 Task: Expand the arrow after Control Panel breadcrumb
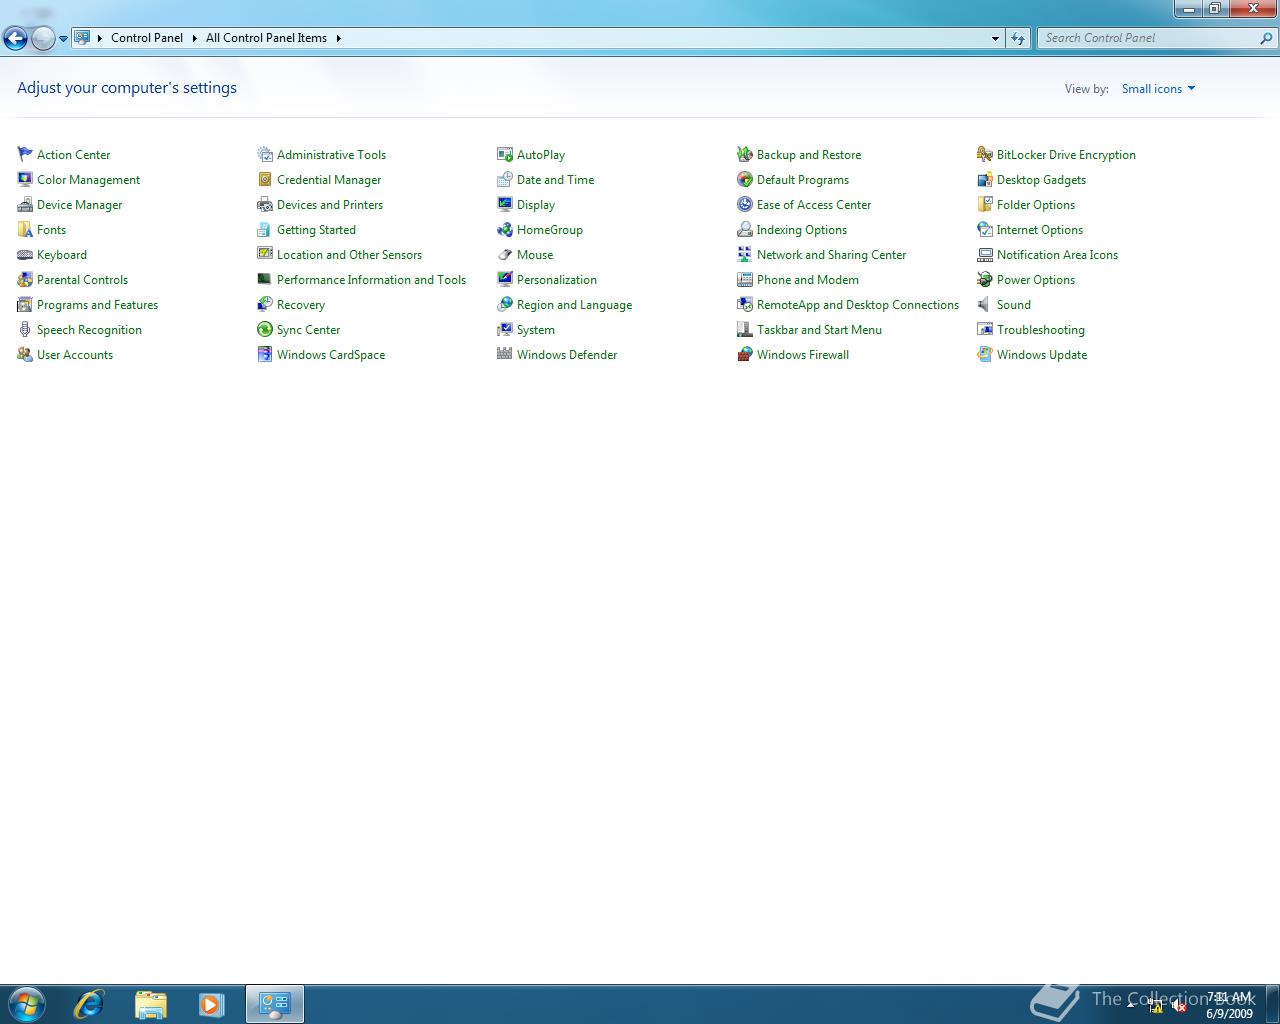(x=194, y=38)
